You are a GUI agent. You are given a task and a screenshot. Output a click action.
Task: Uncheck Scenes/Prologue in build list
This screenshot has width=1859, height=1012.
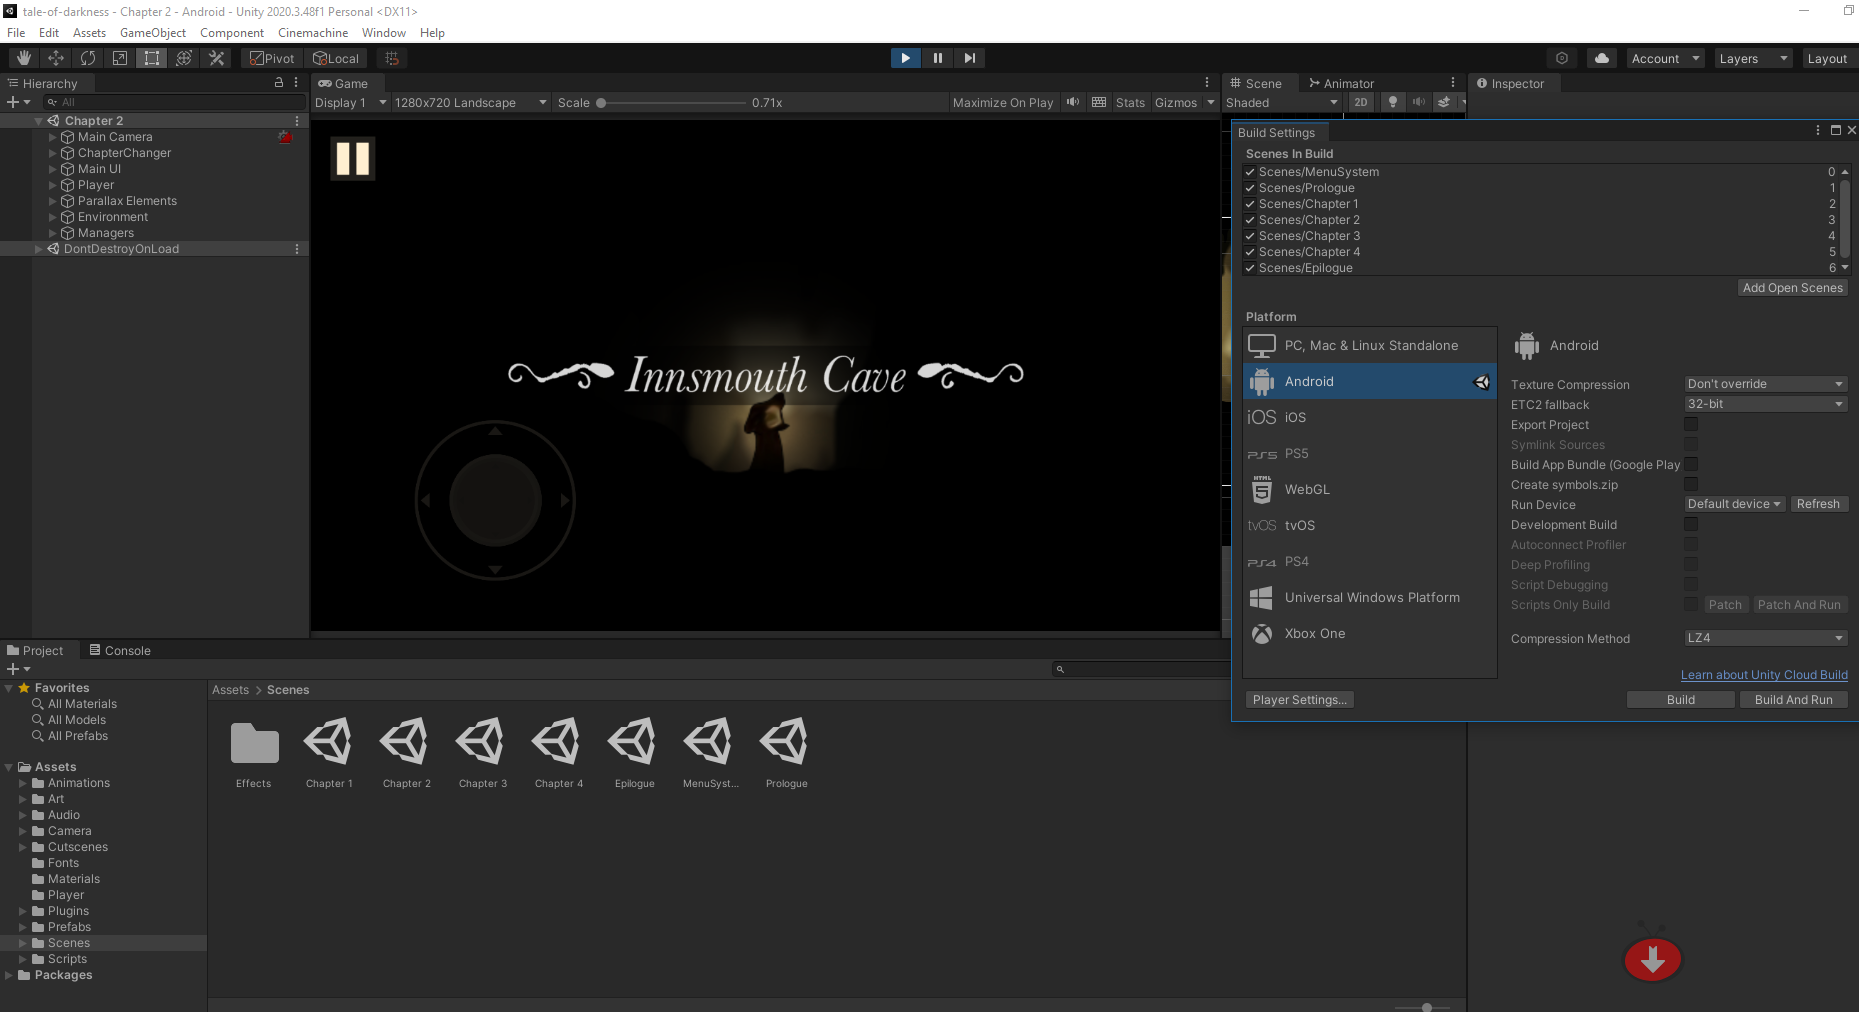[1250, 188]
